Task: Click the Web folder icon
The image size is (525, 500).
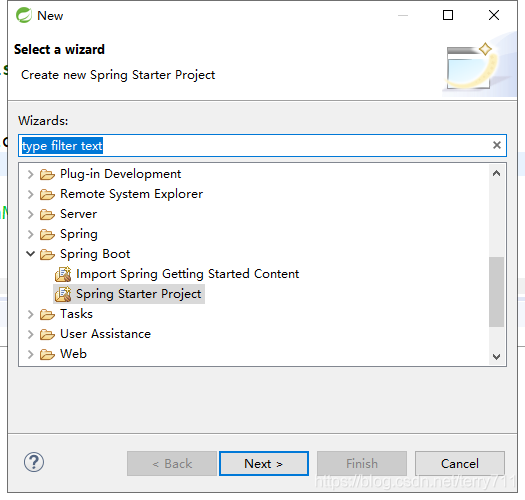Action: coord(47,354)
